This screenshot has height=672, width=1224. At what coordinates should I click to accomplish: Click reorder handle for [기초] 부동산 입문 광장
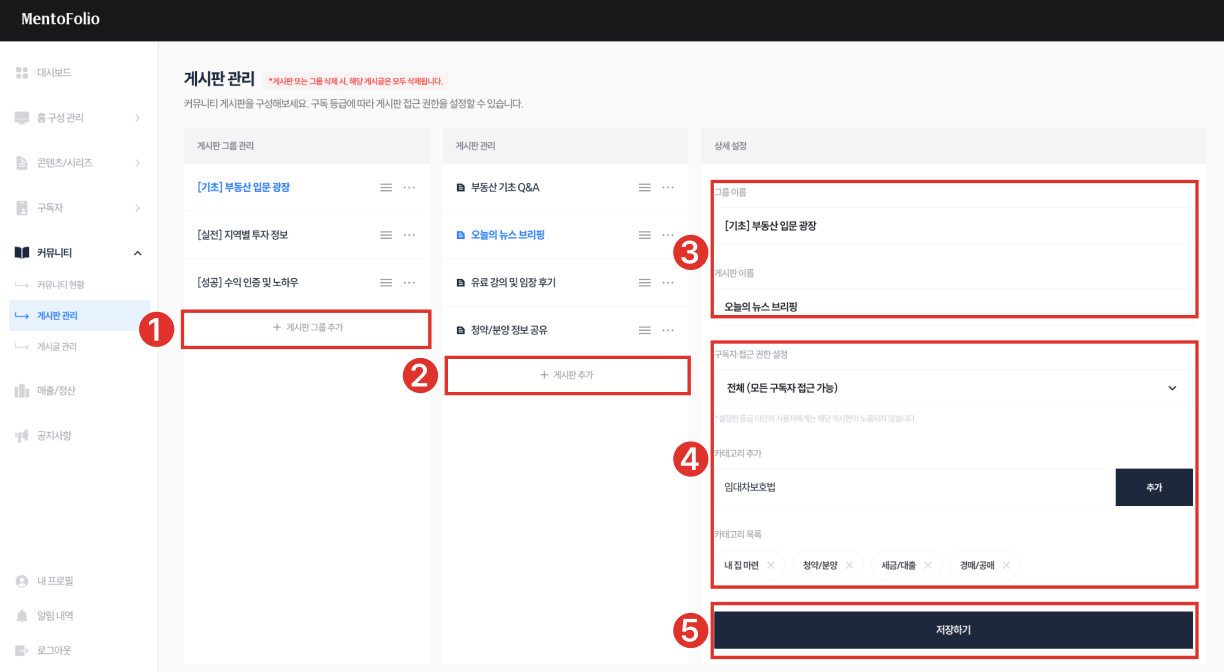pyautogui.click(x=385, y=187)
